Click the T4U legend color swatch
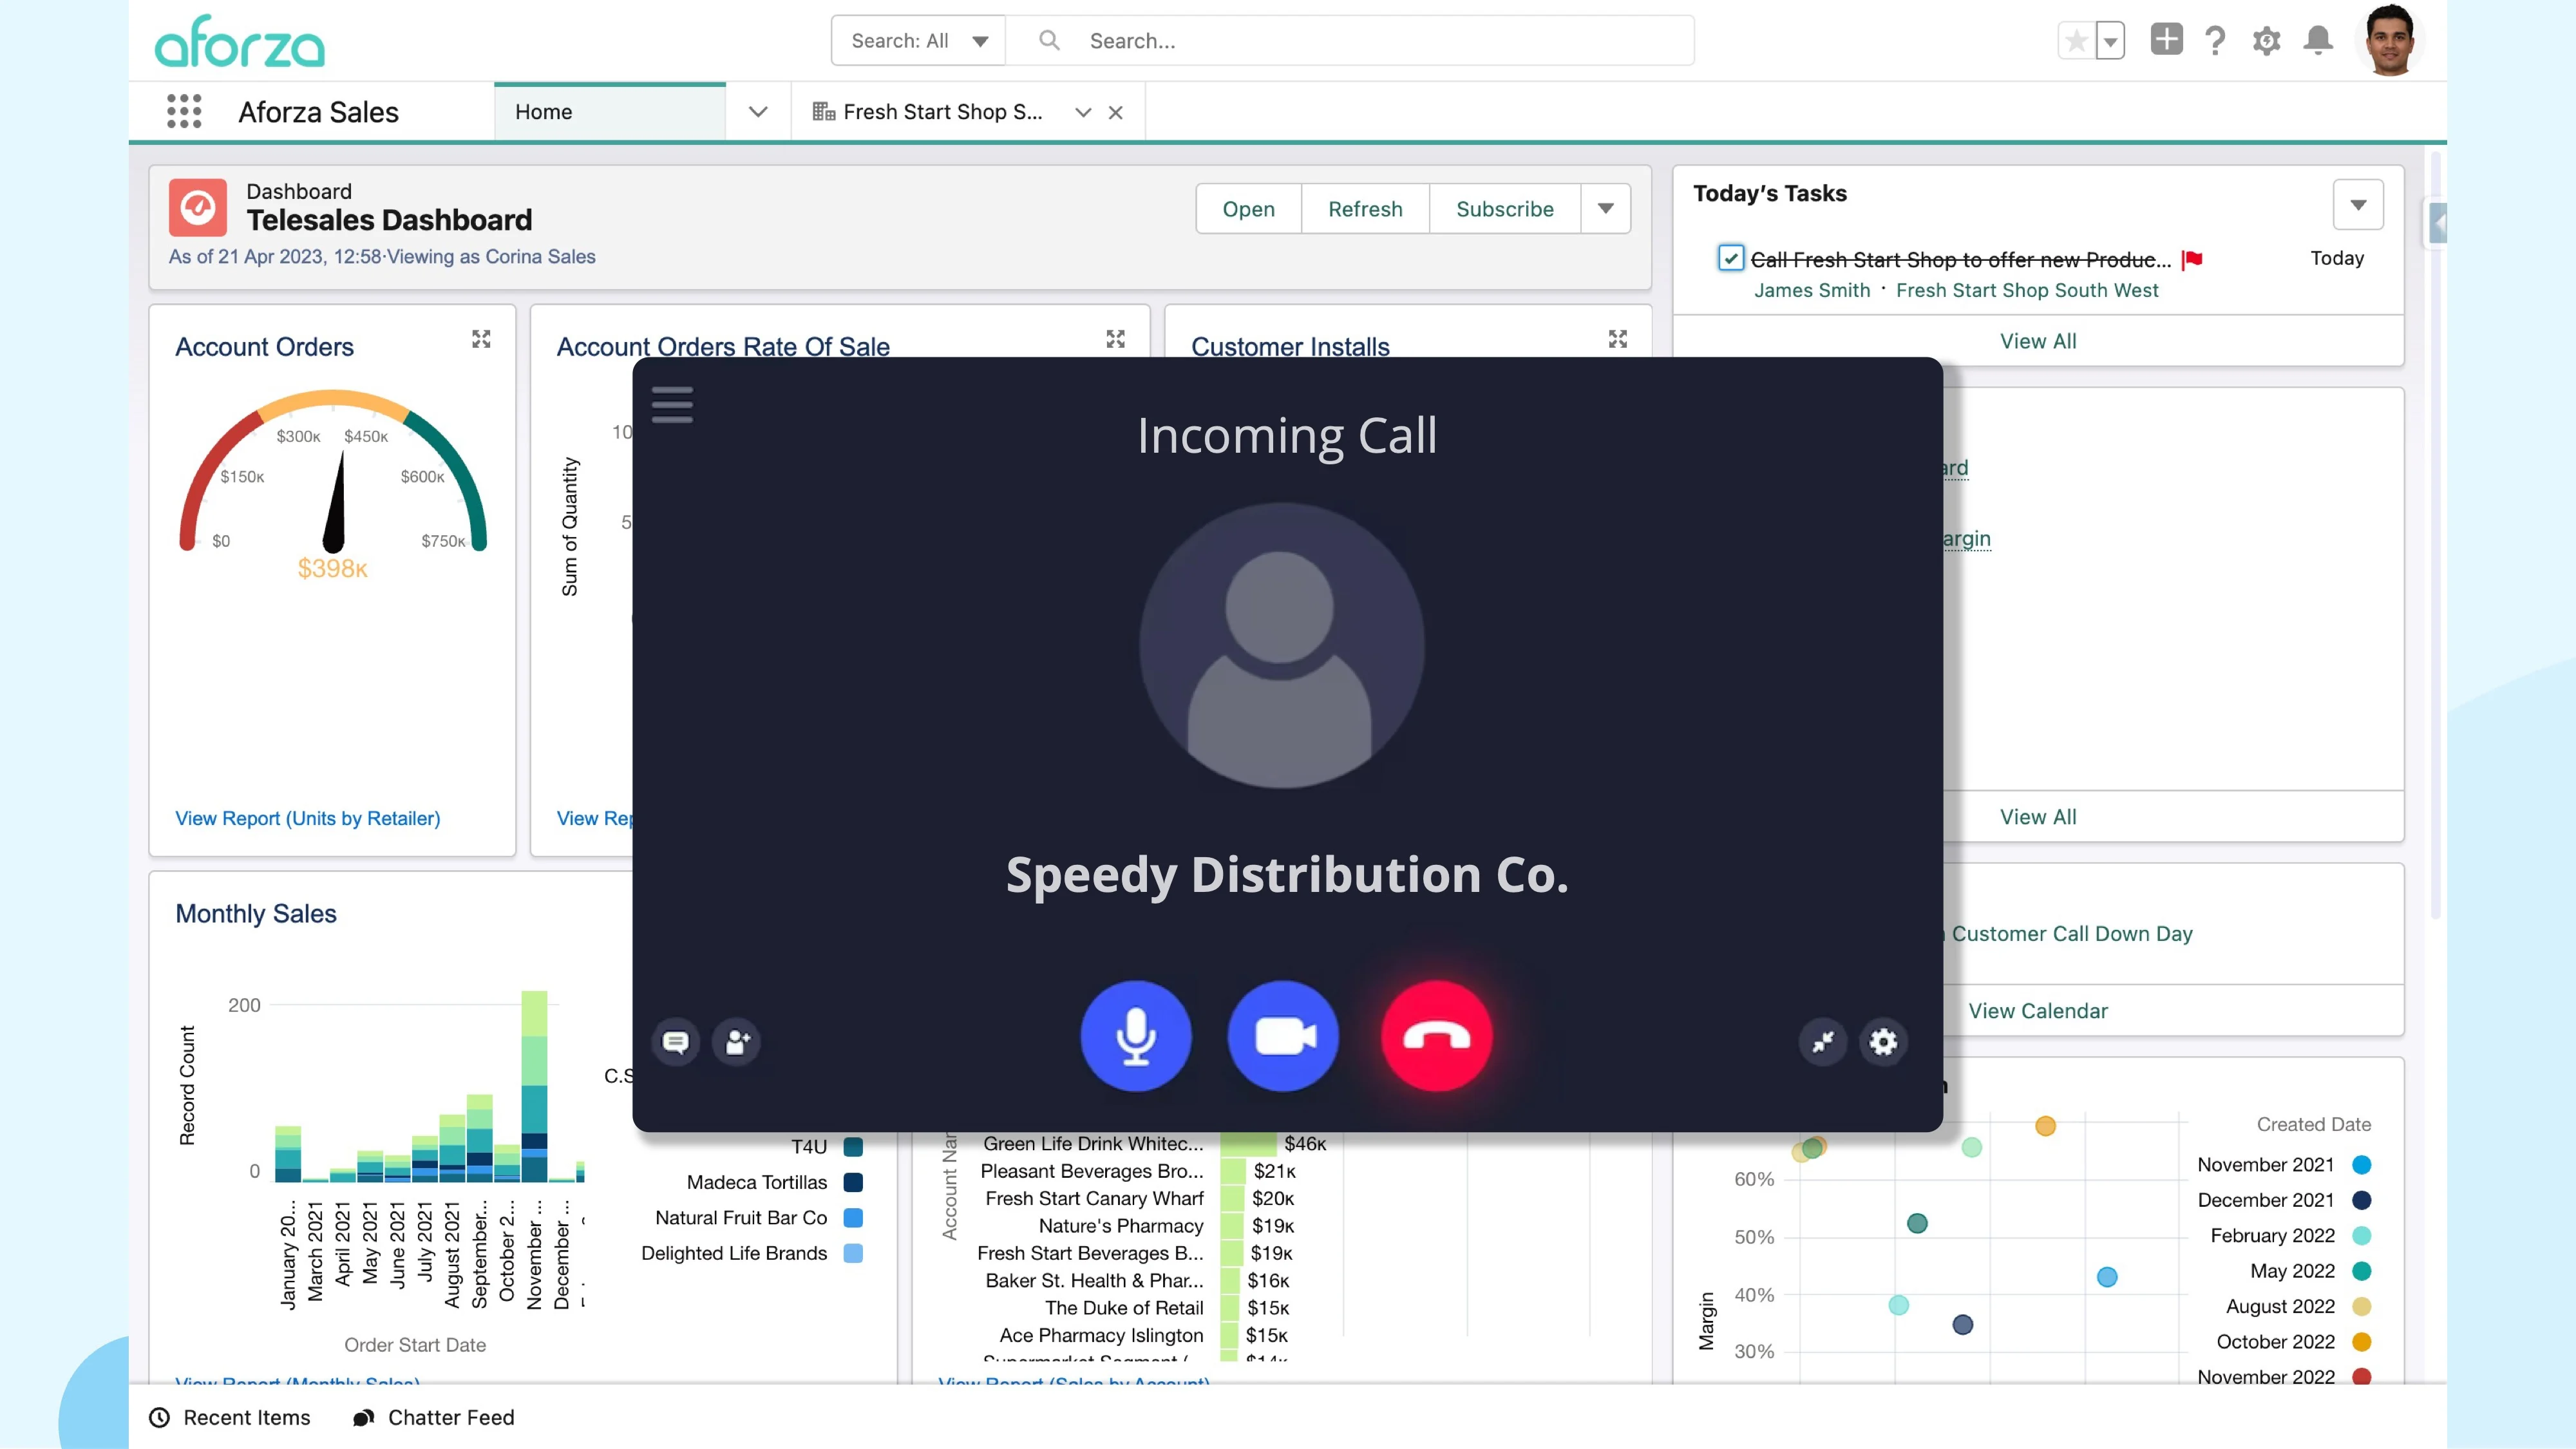 (853, 1147)
